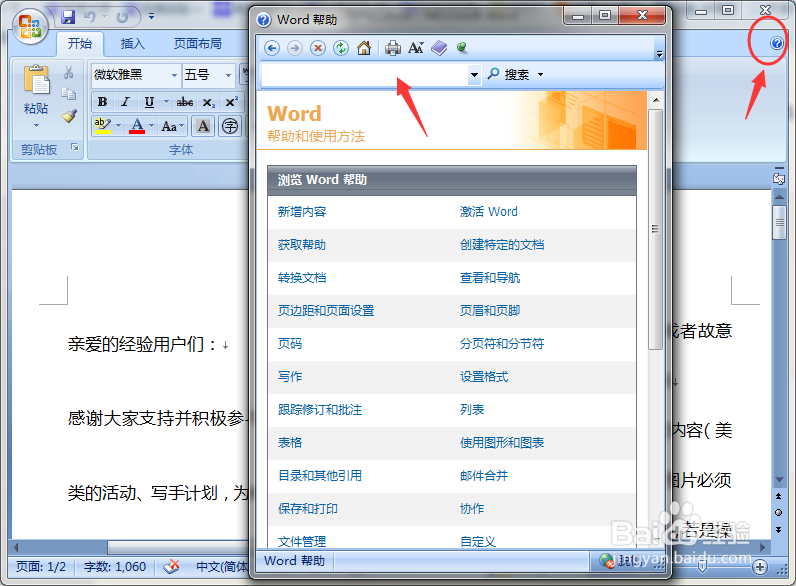Click the 字数: 1,060 word count

115,567
